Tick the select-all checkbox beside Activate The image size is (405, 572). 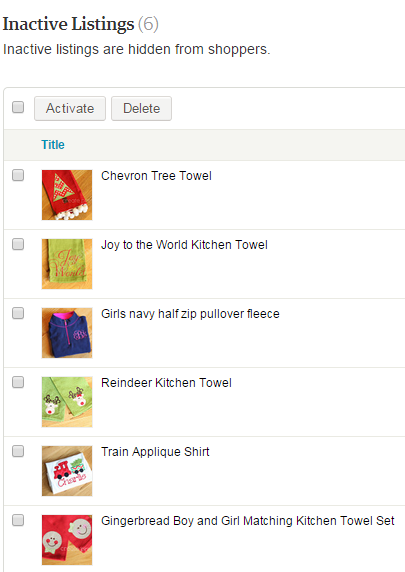click(x=18, y=107)
